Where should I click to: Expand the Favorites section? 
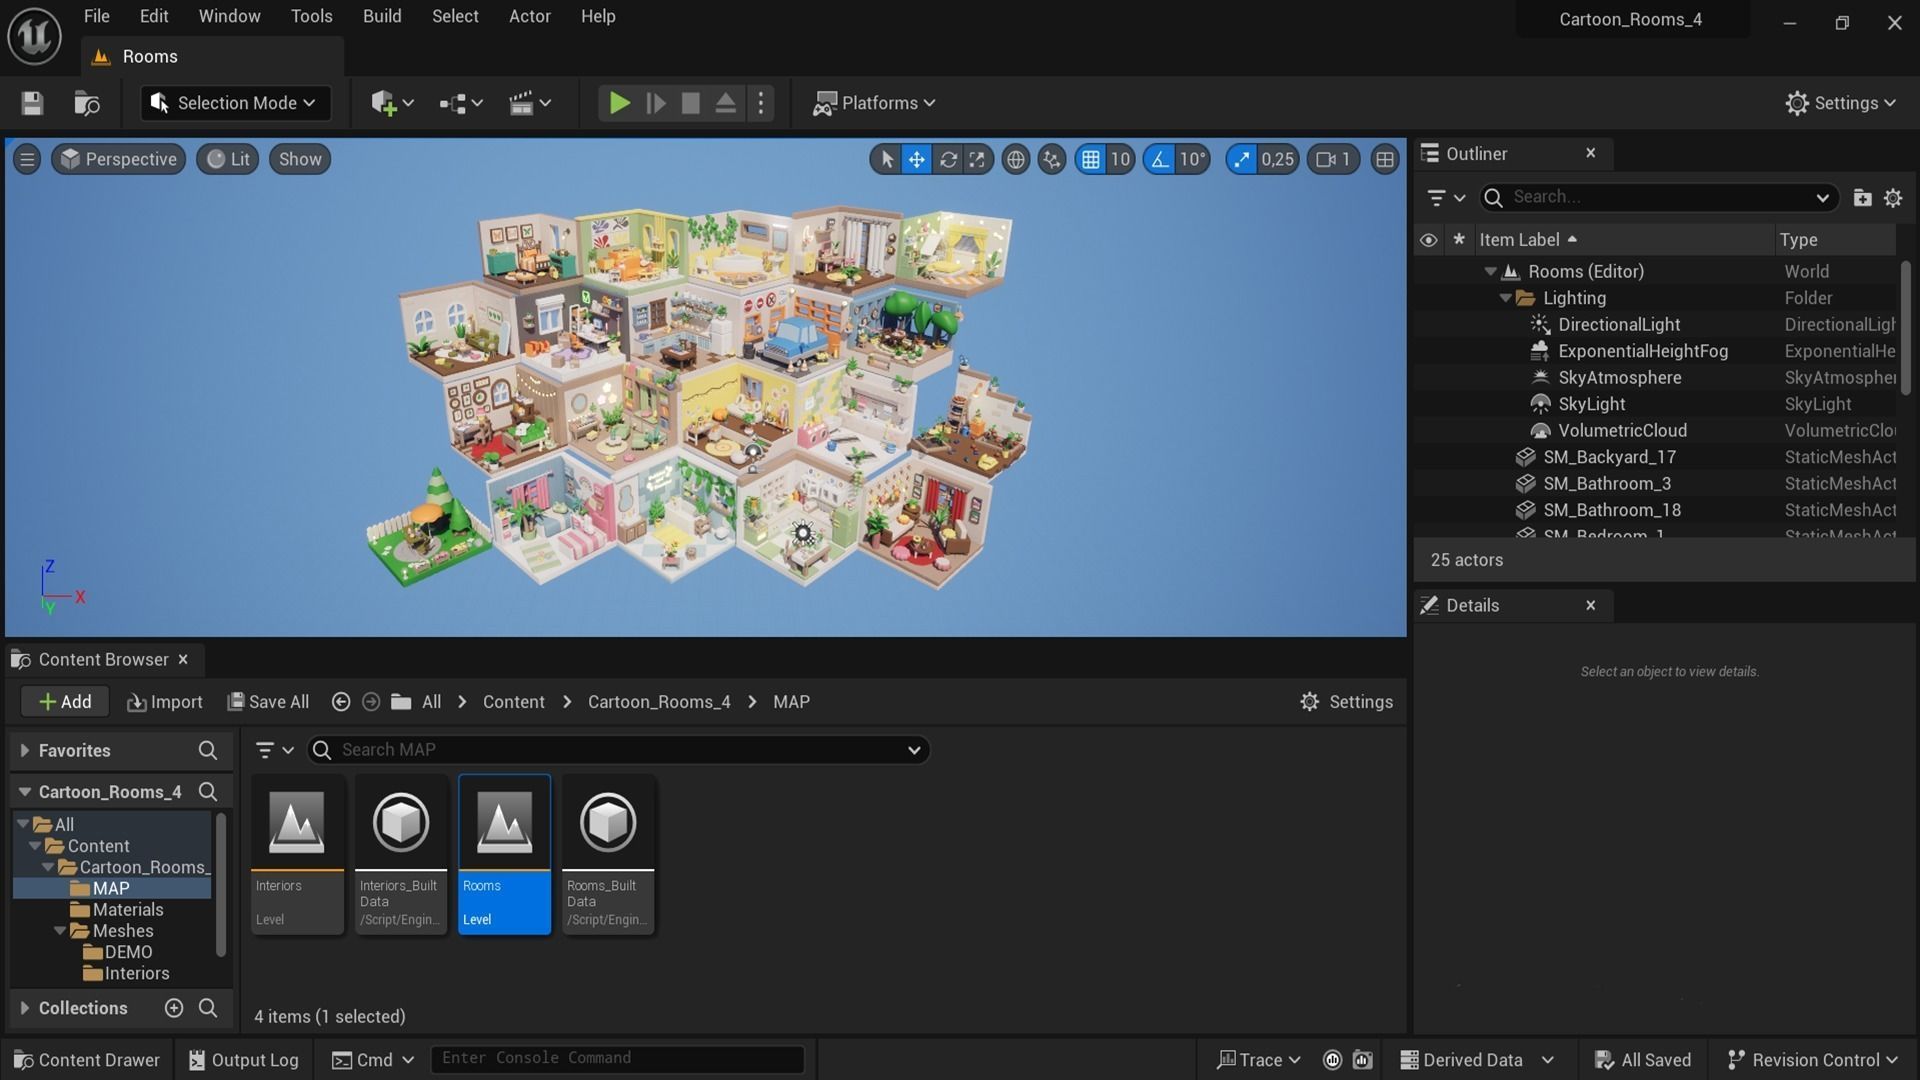pos(25,750)
